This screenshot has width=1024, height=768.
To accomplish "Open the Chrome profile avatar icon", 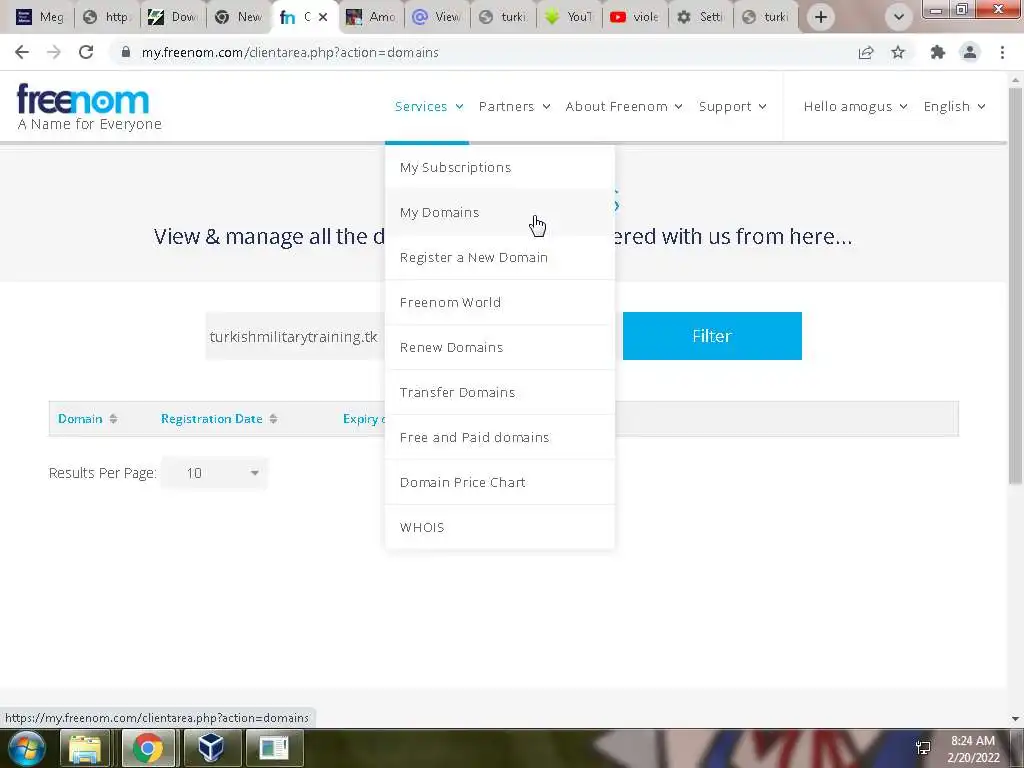I will (970, 52).
